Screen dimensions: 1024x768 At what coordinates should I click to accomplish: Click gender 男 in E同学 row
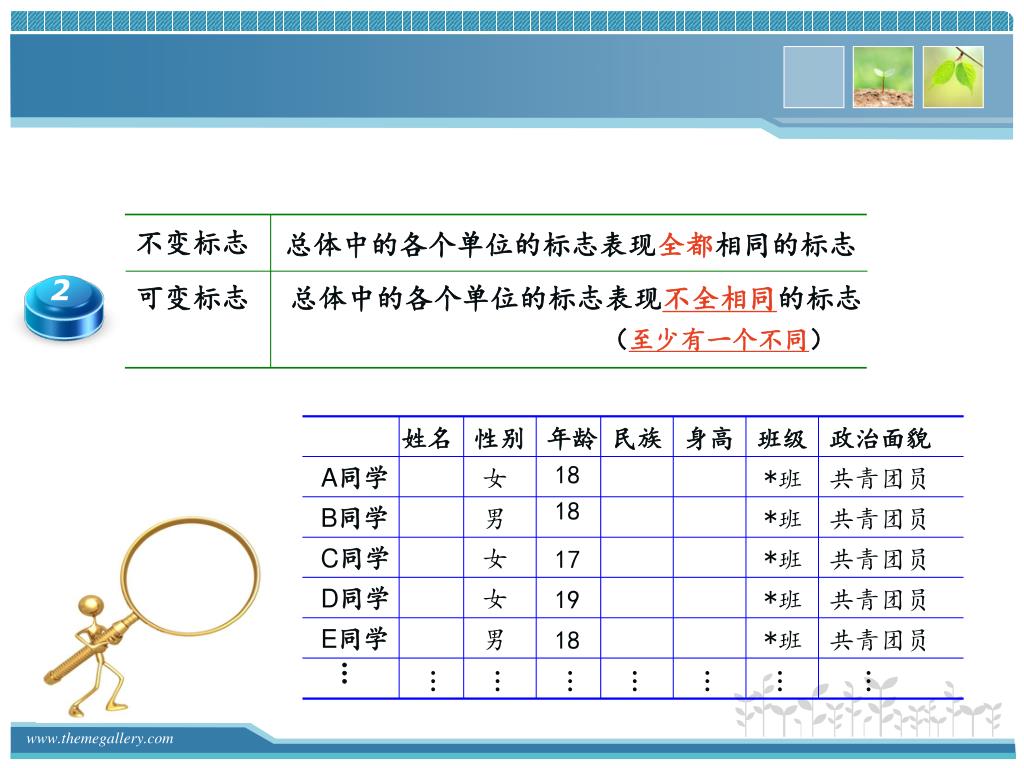[495, 640]
